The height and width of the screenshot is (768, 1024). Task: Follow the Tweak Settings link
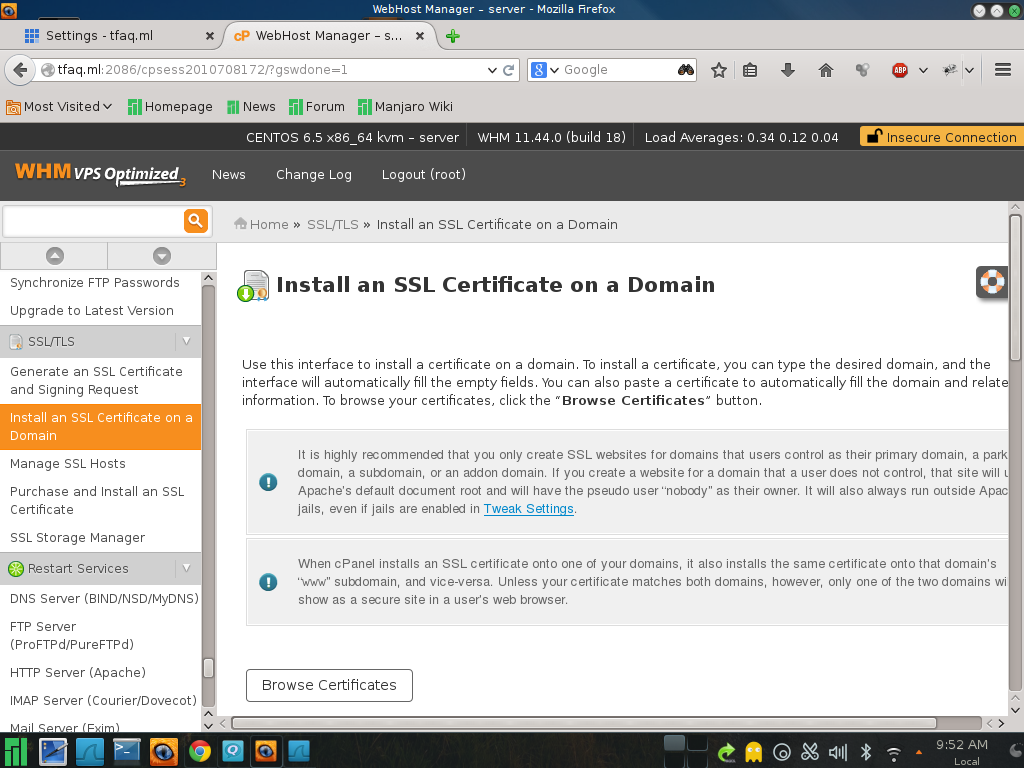(528, 509)
